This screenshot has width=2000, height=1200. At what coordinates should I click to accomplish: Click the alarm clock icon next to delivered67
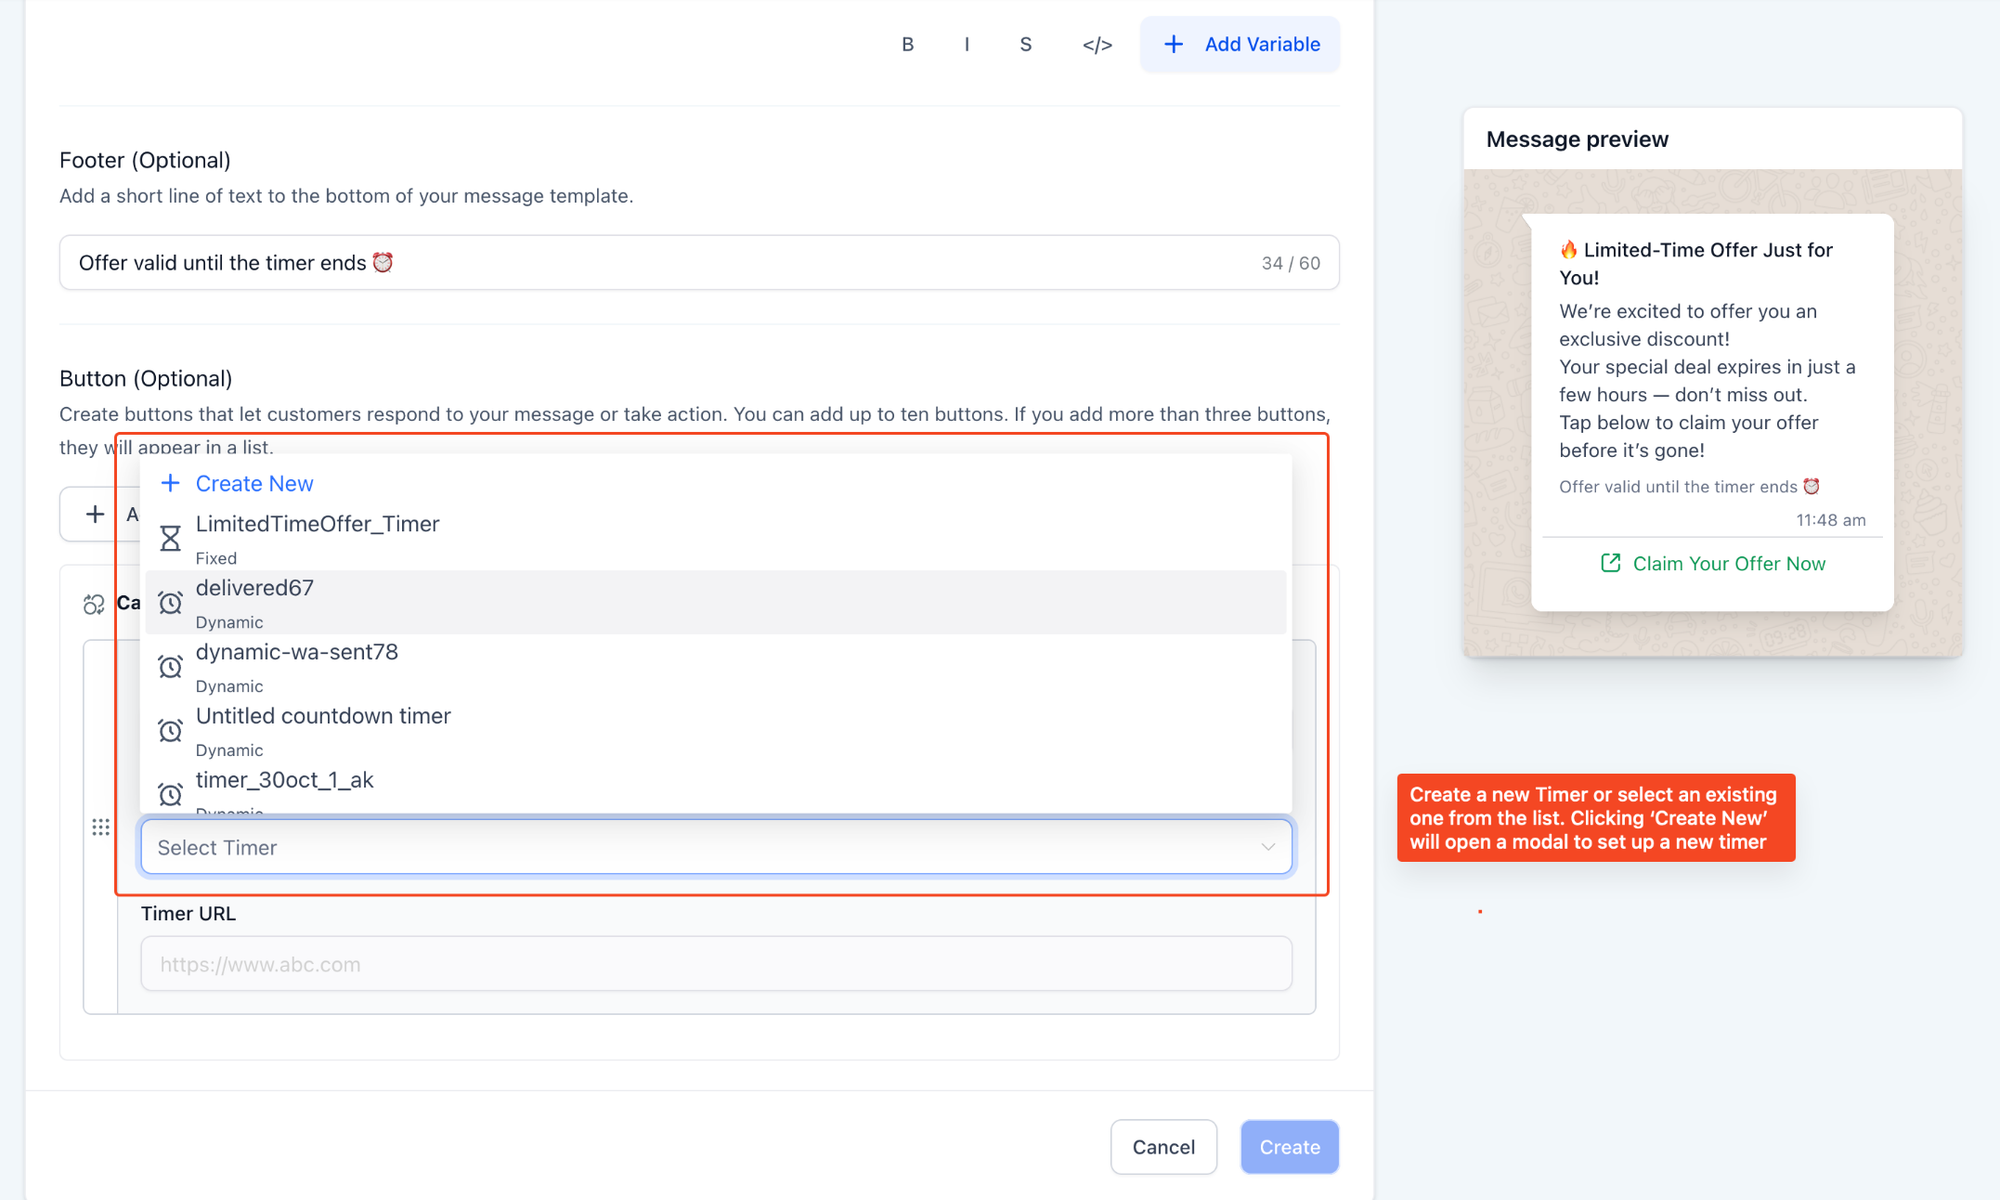[170, 602]
